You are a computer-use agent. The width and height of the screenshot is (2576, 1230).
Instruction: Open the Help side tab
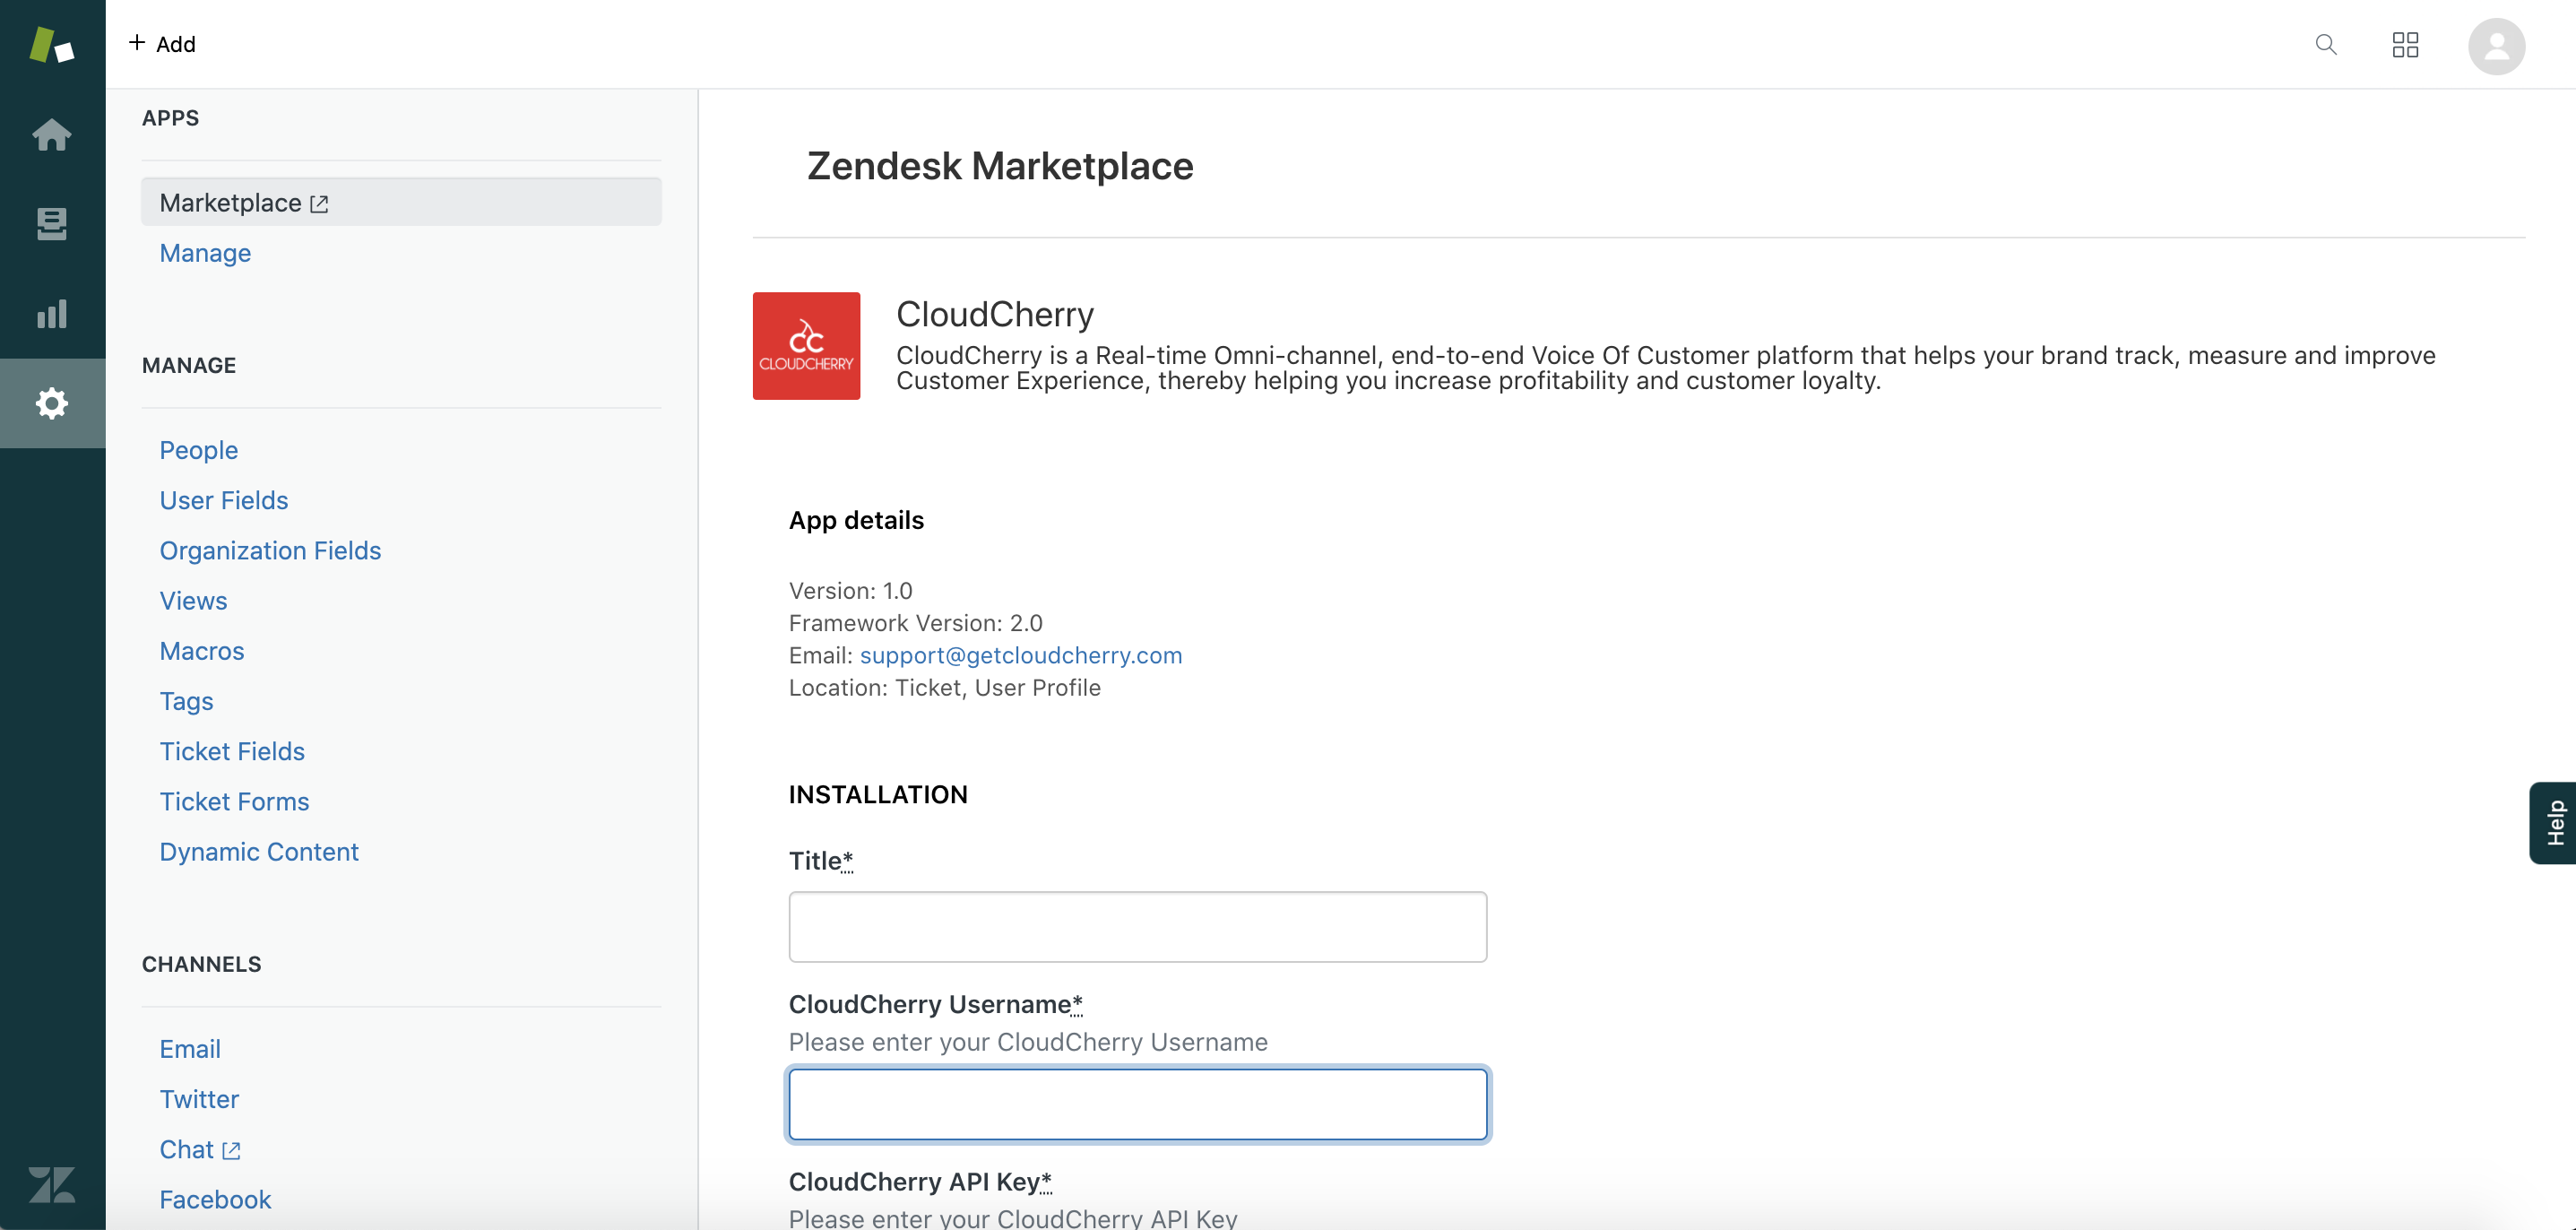(x=2553, y=823)
